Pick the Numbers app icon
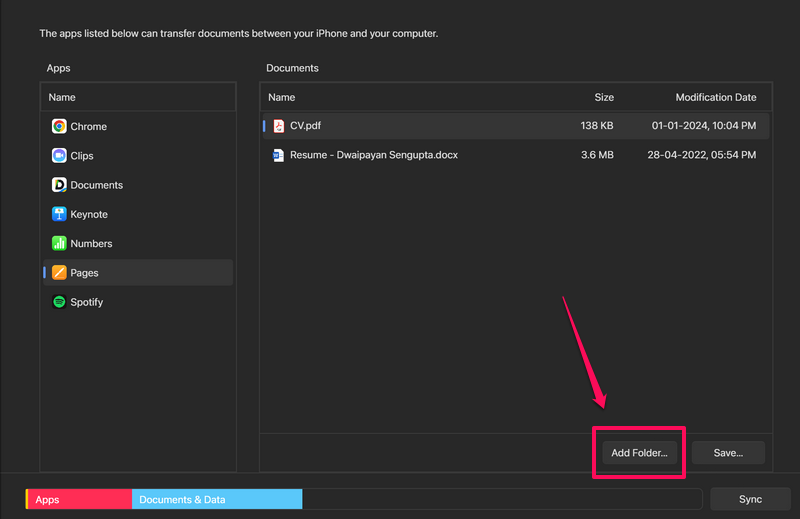Viewport: 800px width, 519px height. 60,243
